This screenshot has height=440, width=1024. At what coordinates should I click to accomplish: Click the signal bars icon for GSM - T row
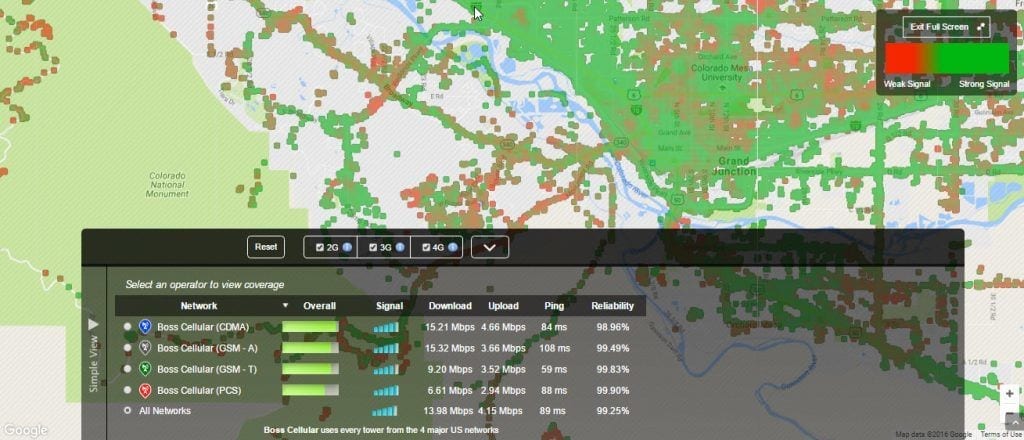385,369
